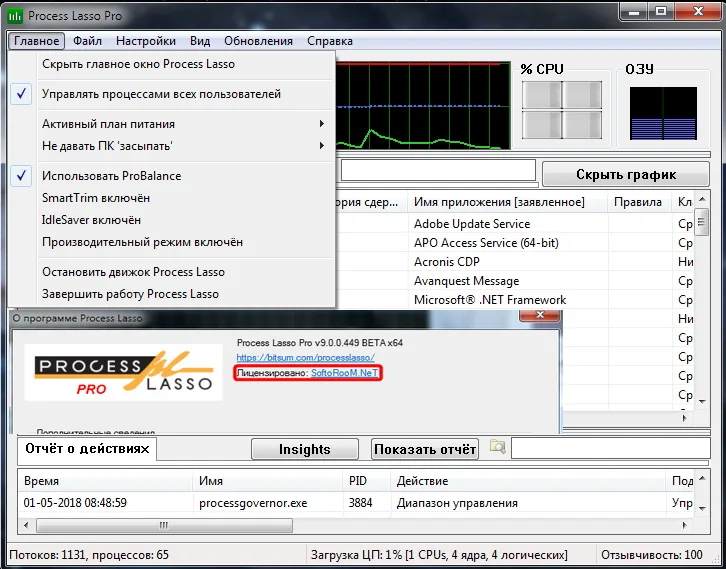Sort by Правила column header
Viewport: 726px width, 569px height.
(639, 202)
